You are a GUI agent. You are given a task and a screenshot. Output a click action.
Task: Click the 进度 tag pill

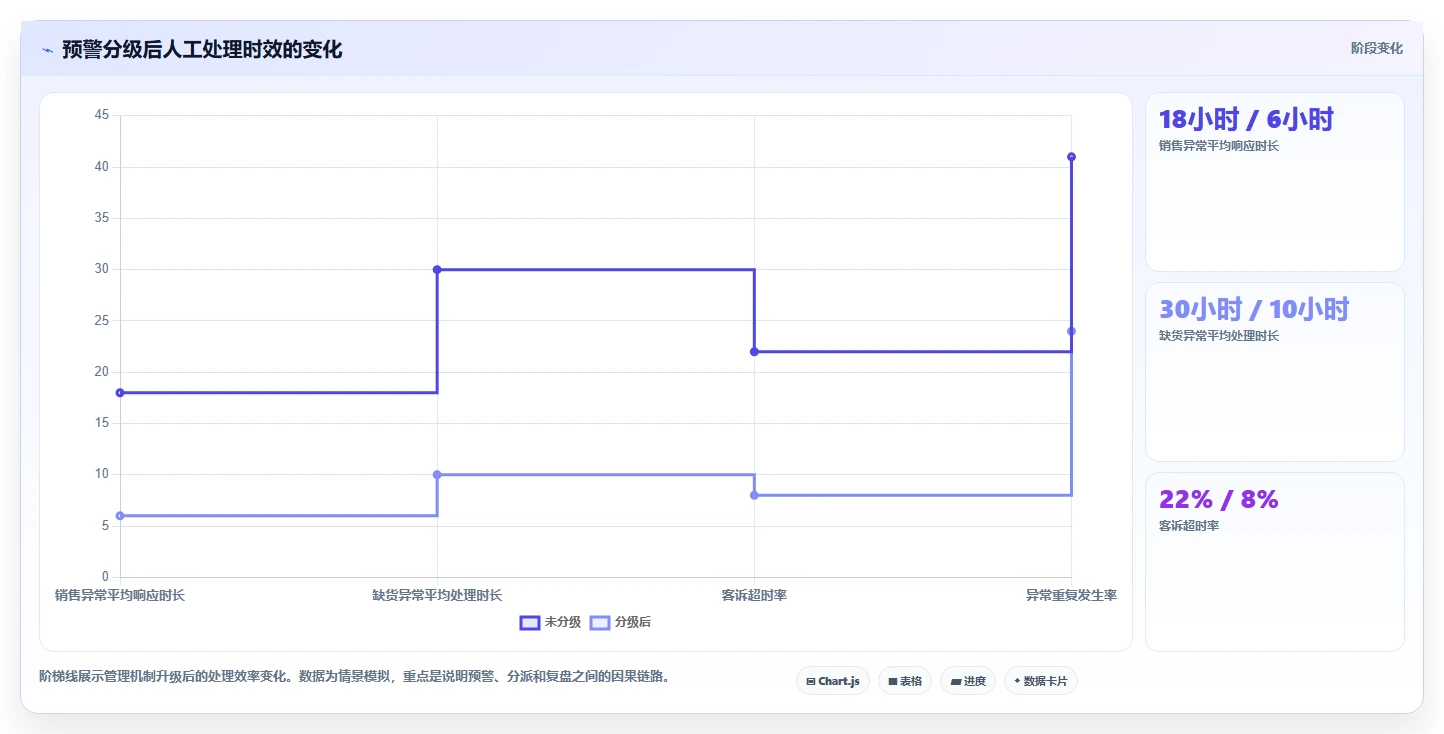click(x=968, y=681)
